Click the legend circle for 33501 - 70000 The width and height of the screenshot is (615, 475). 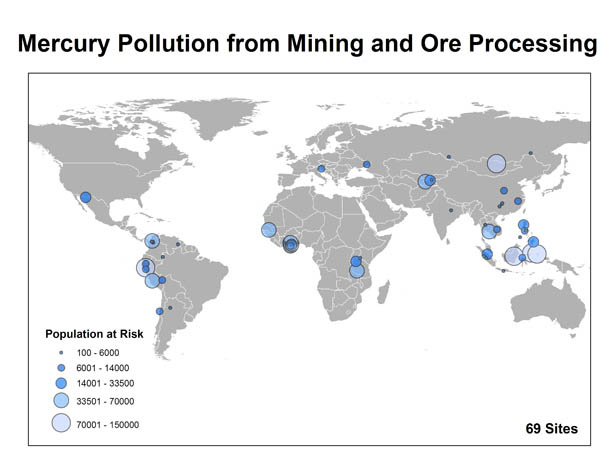(x=60, y=401)
